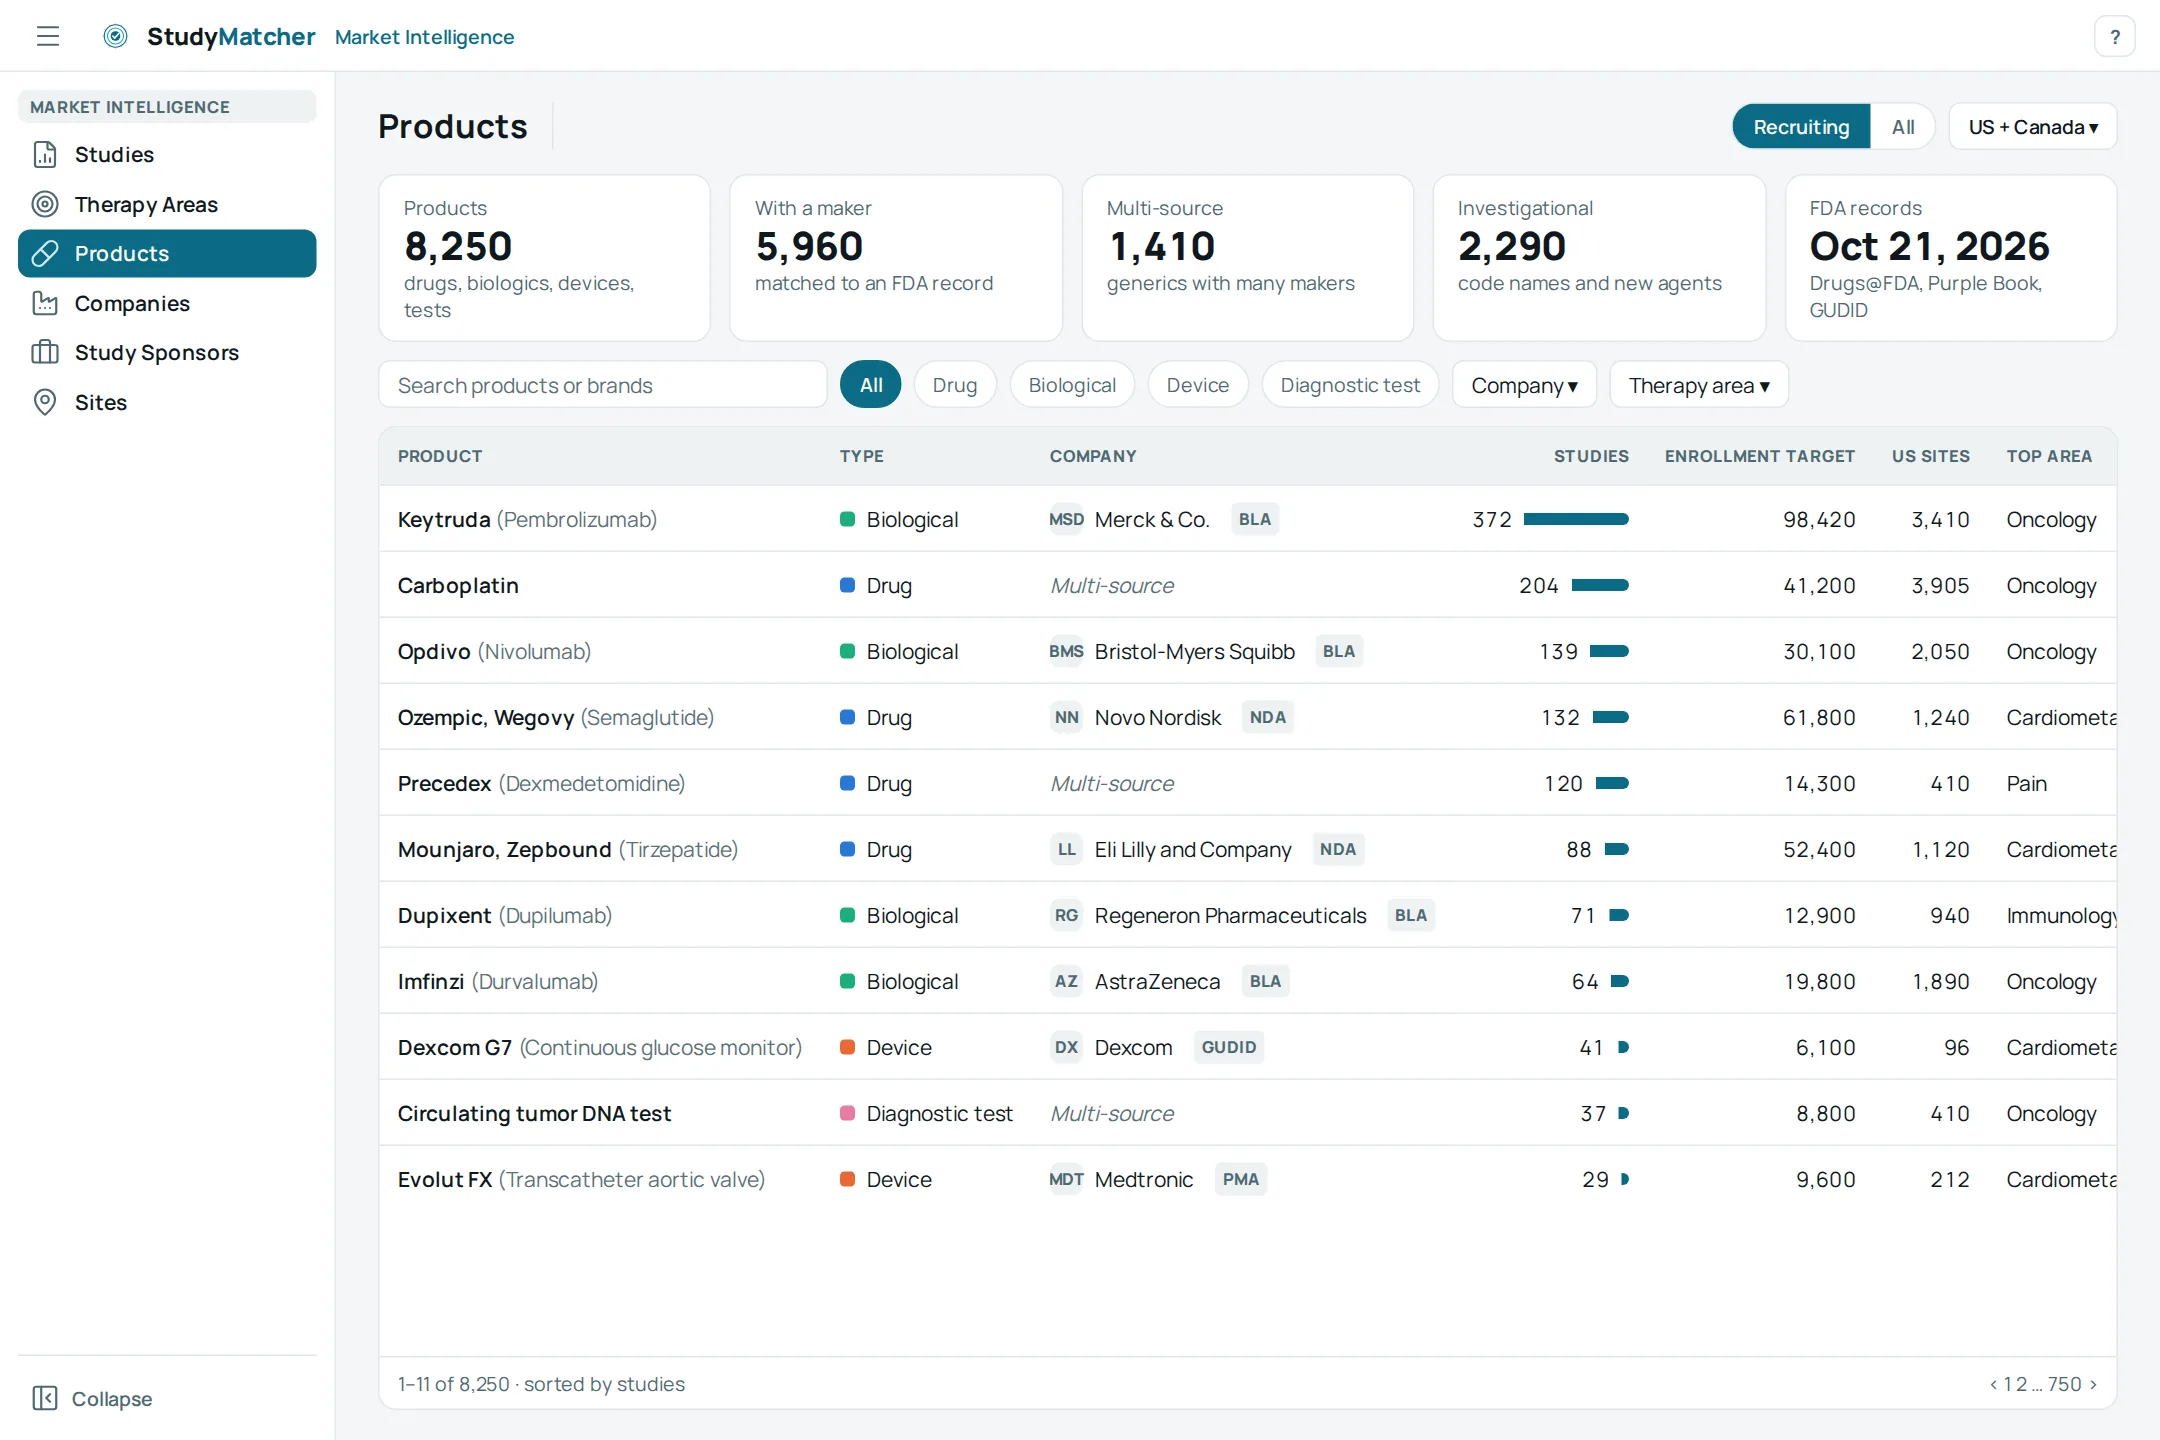Open the Company filter dropdown

tap(1524, 385)
